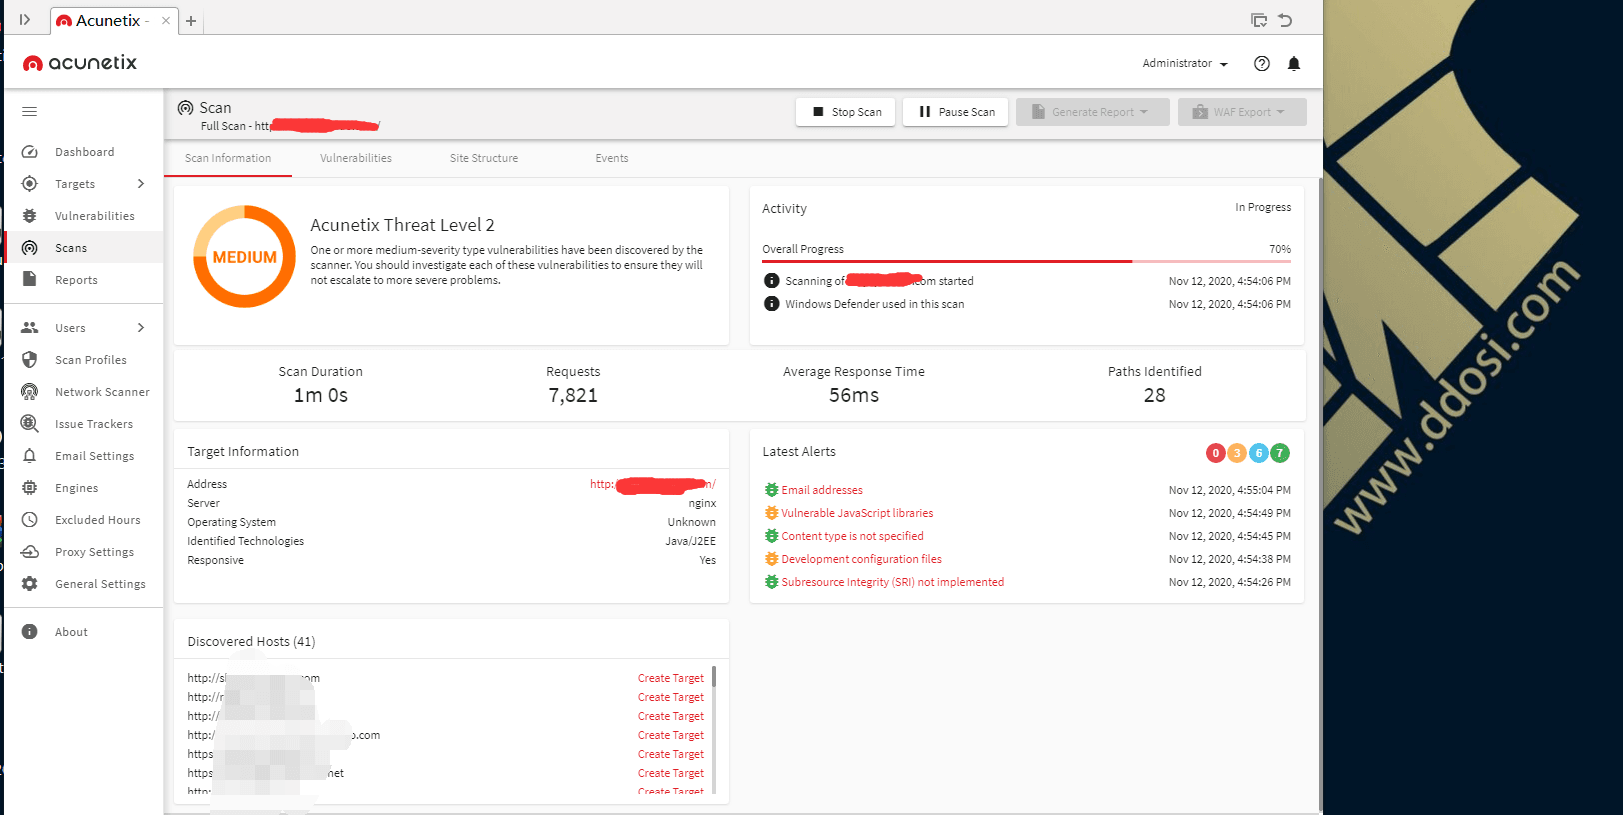Viewport: 1623px width, 815px height.
Task: Close the Acunetix browser tab
Action: coord(166,21)
